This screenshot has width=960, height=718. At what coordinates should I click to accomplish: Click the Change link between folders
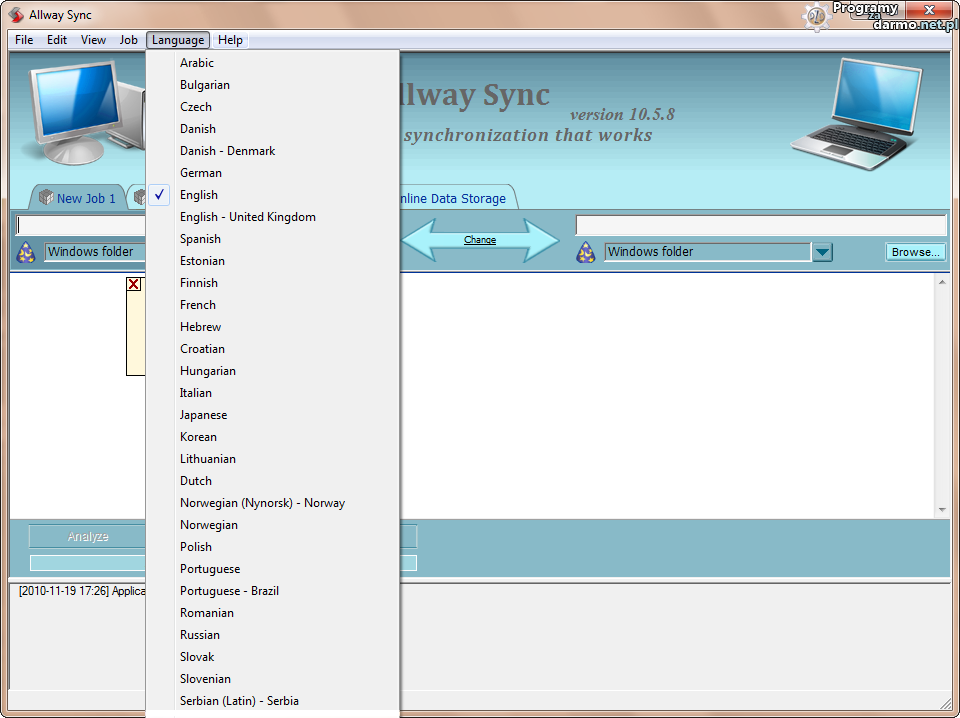pyautogui.click(x=480, y=240)
